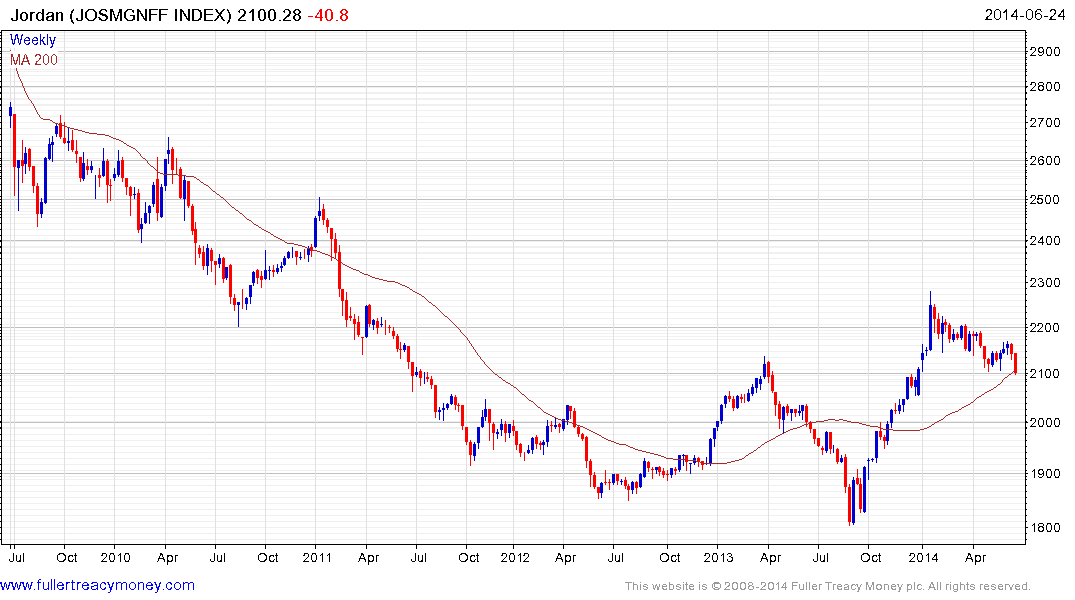Screen dimensions: 1075x600
Task: Click the lowest candle near 1800 in 2013
Action: 851,503
